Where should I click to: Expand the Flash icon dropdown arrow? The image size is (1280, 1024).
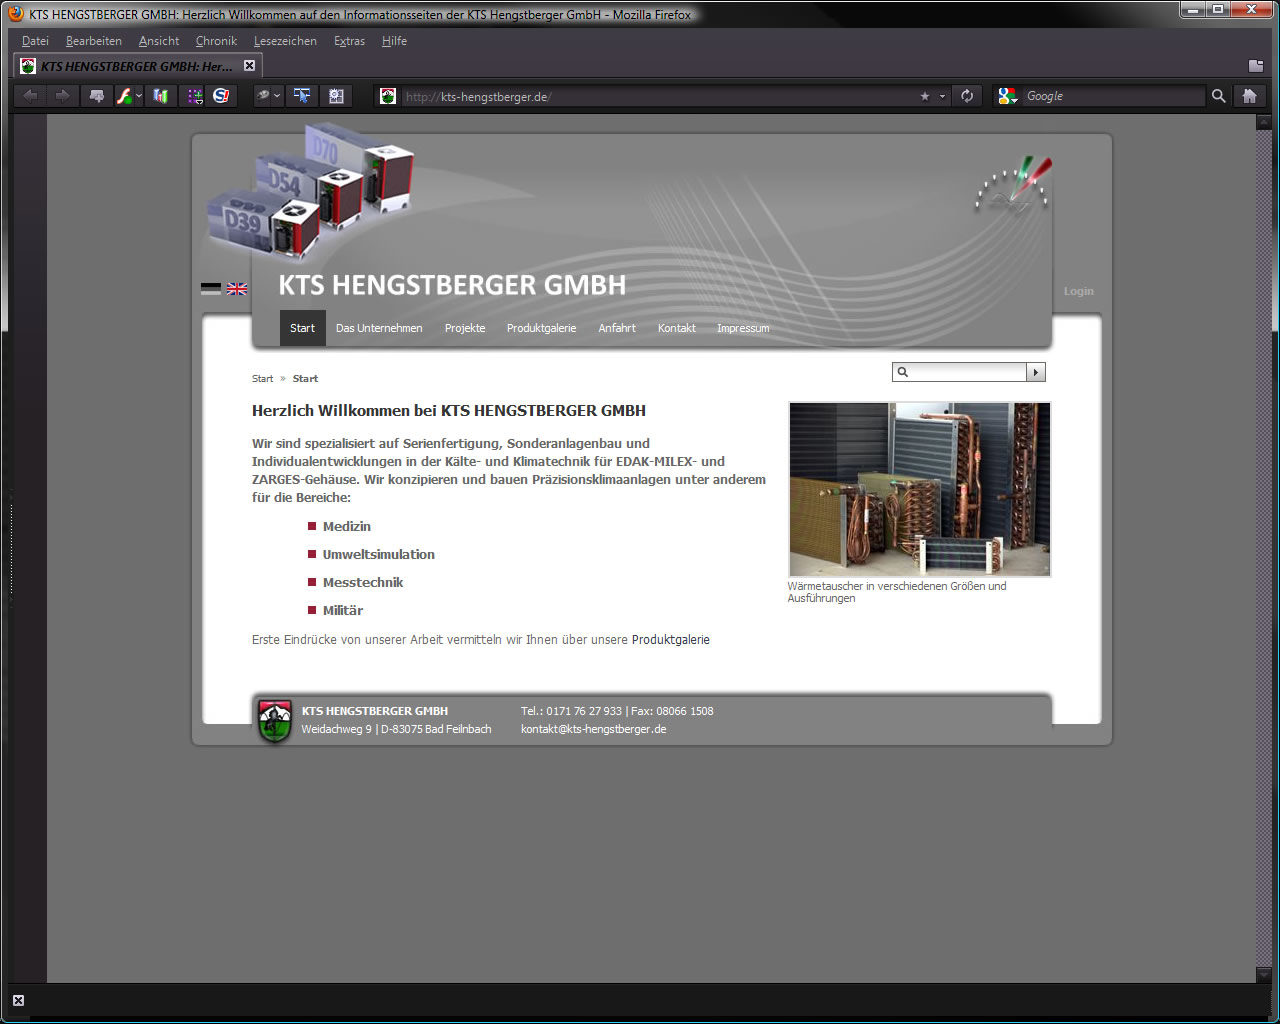coord(139,97)
